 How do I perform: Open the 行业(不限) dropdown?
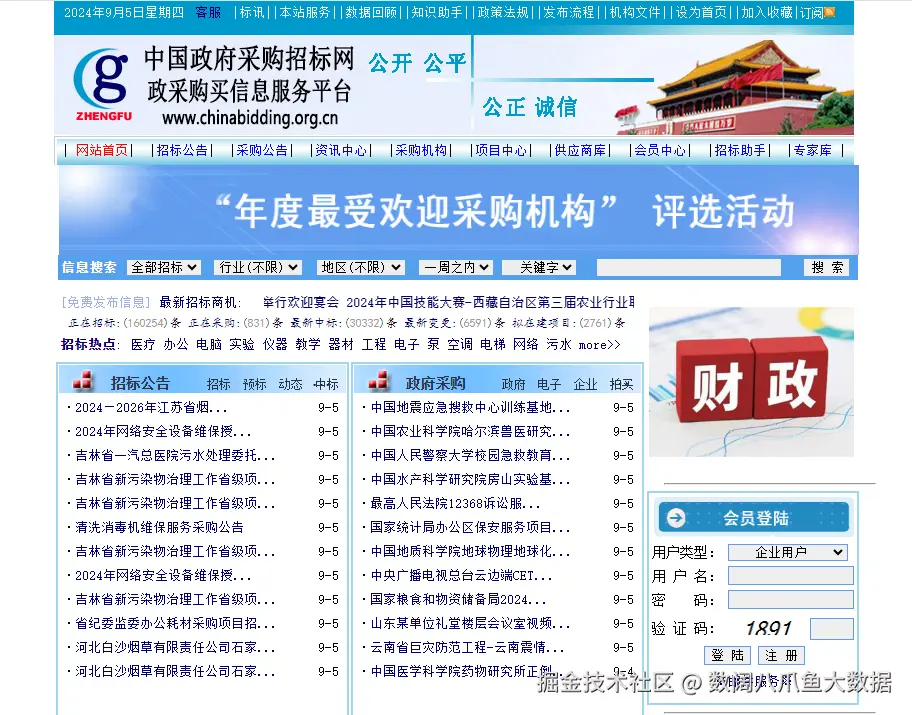click(x=258, y=267)
